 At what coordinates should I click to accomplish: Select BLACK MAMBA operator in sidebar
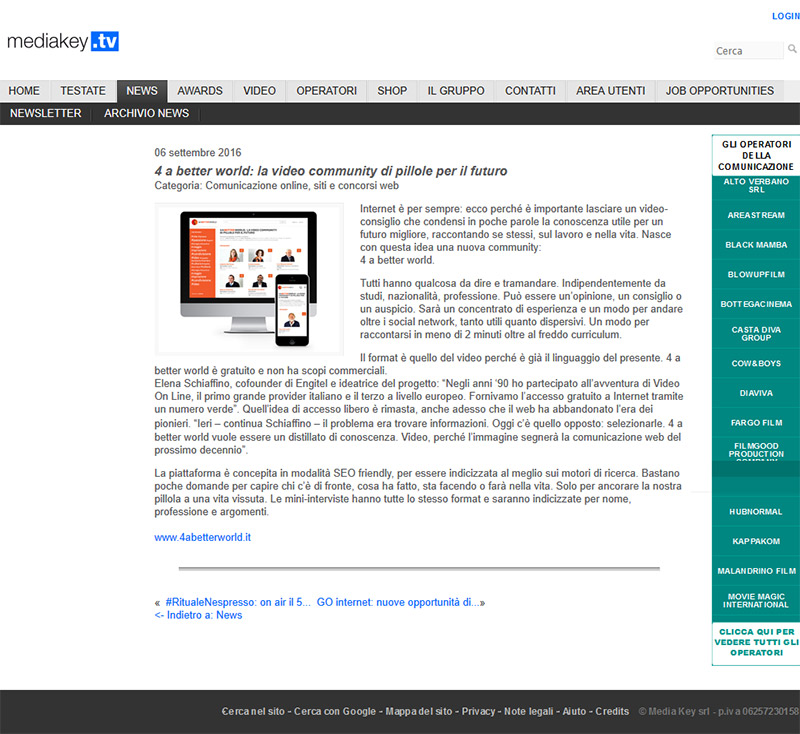(755, 245)
